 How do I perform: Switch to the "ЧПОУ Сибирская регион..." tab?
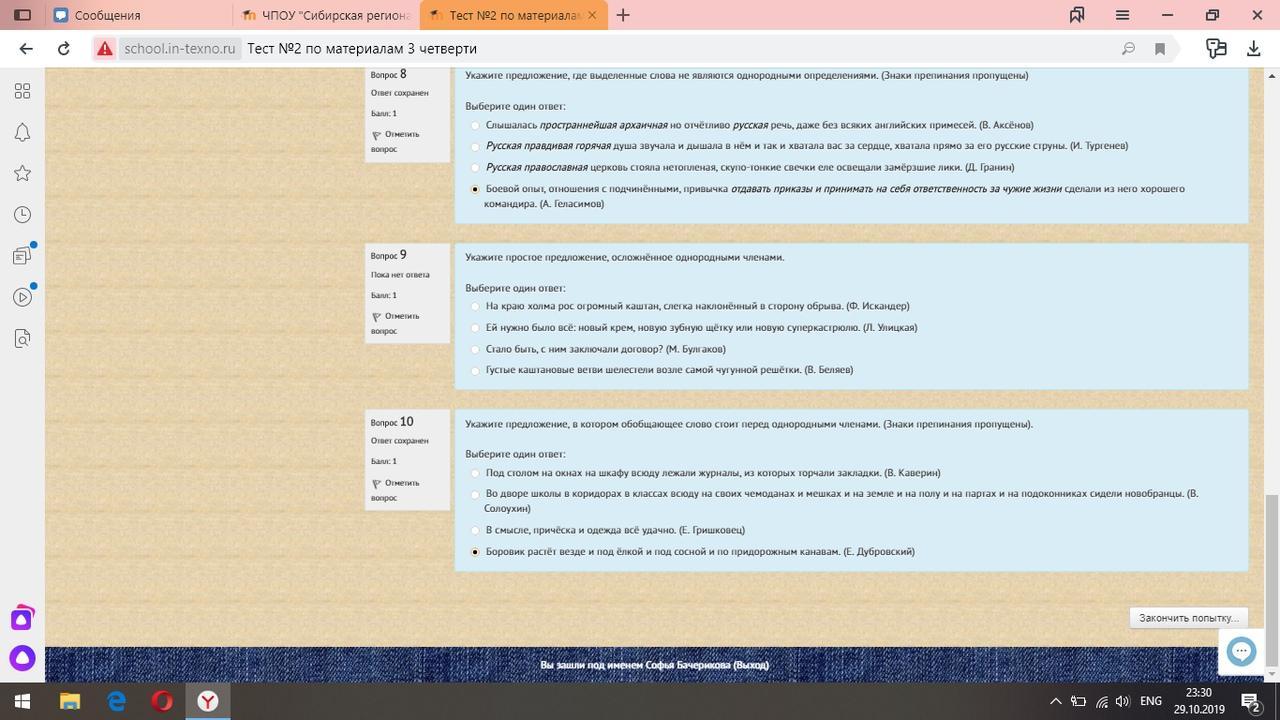tap(327, 15)
